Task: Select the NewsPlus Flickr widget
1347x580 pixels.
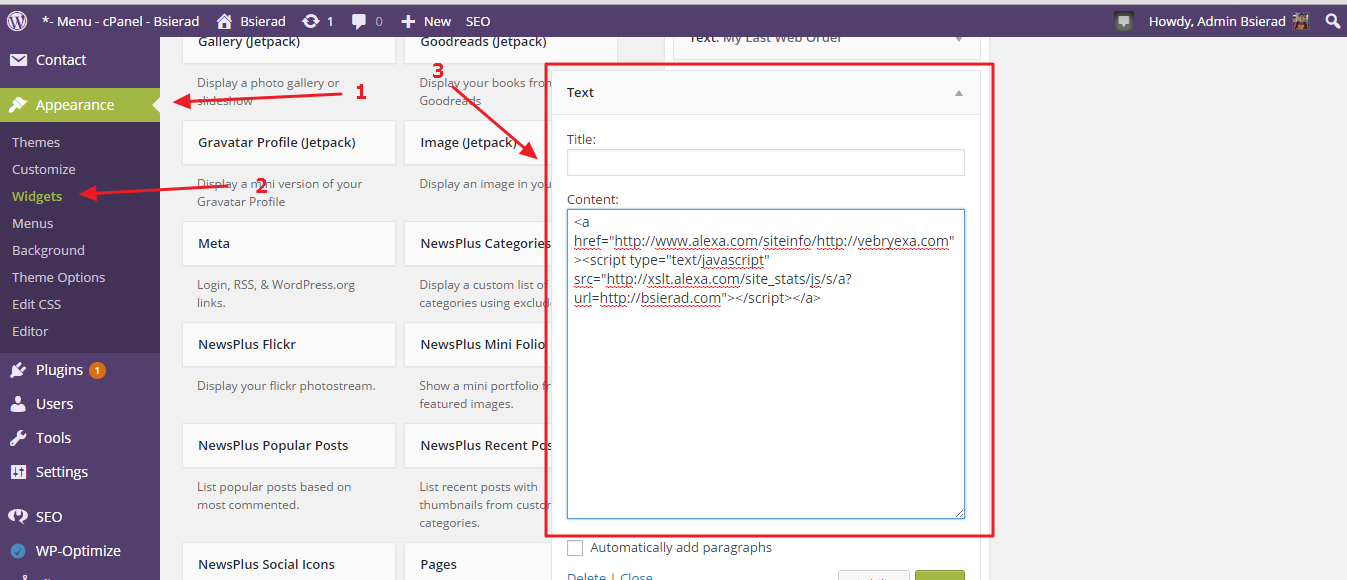Action: (x=290, y=344)
